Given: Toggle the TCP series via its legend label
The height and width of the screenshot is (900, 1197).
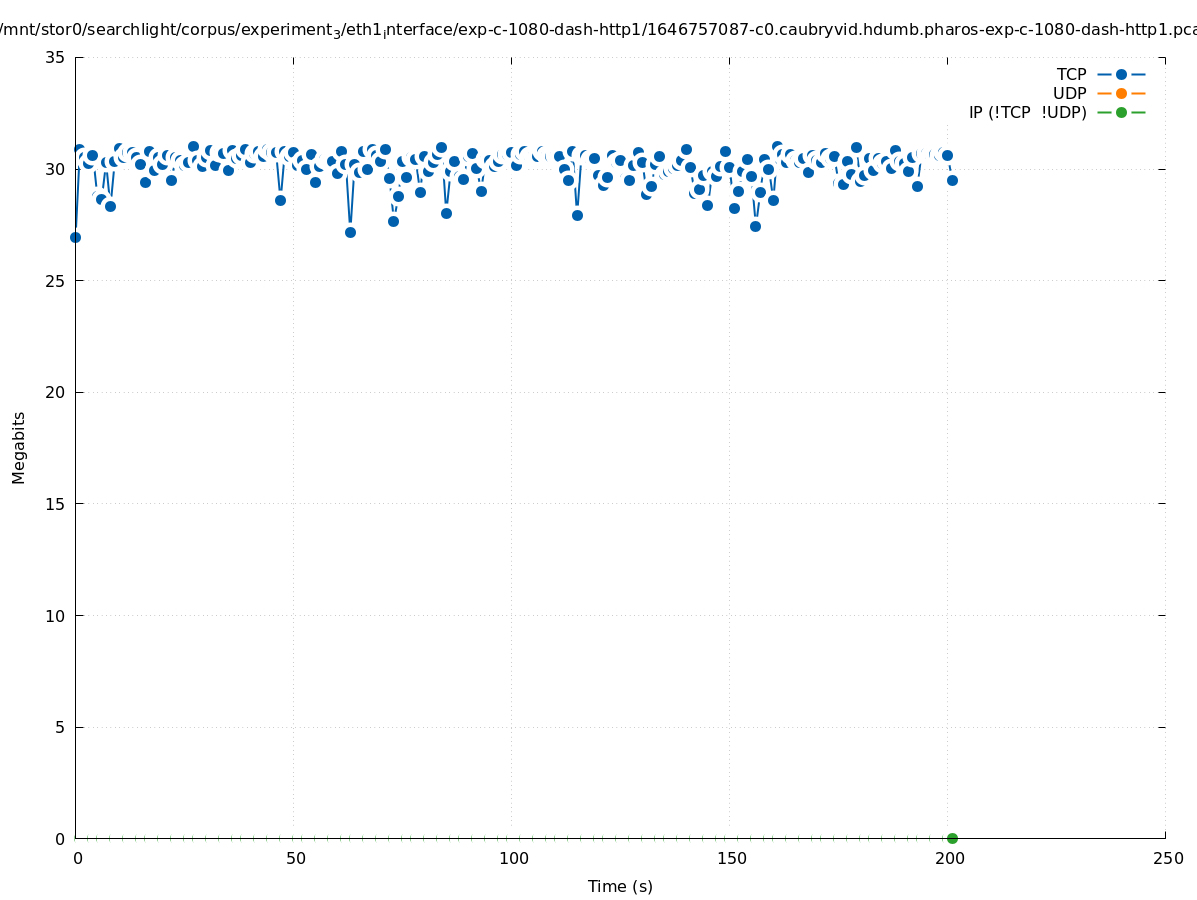Looking at the screenshot, I should 1071,74.
